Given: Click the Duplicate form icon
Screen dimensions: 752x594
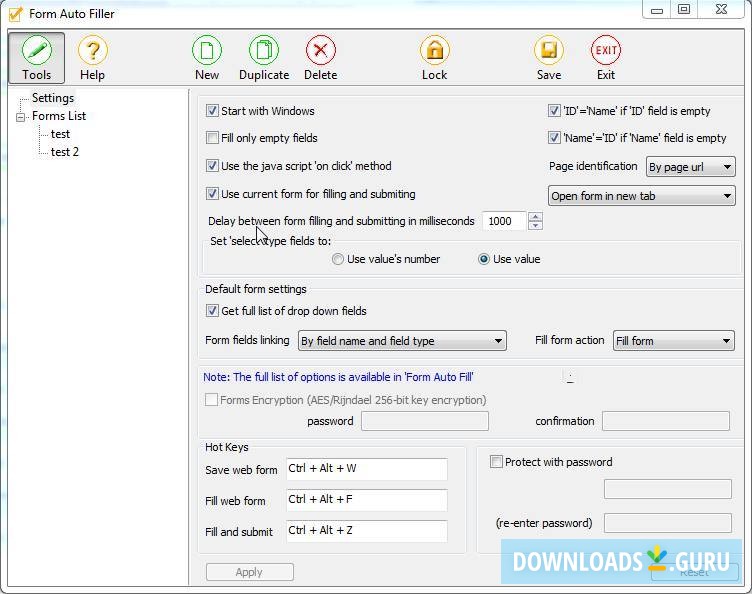Looking at the screenshot, I should pos(264,50).
